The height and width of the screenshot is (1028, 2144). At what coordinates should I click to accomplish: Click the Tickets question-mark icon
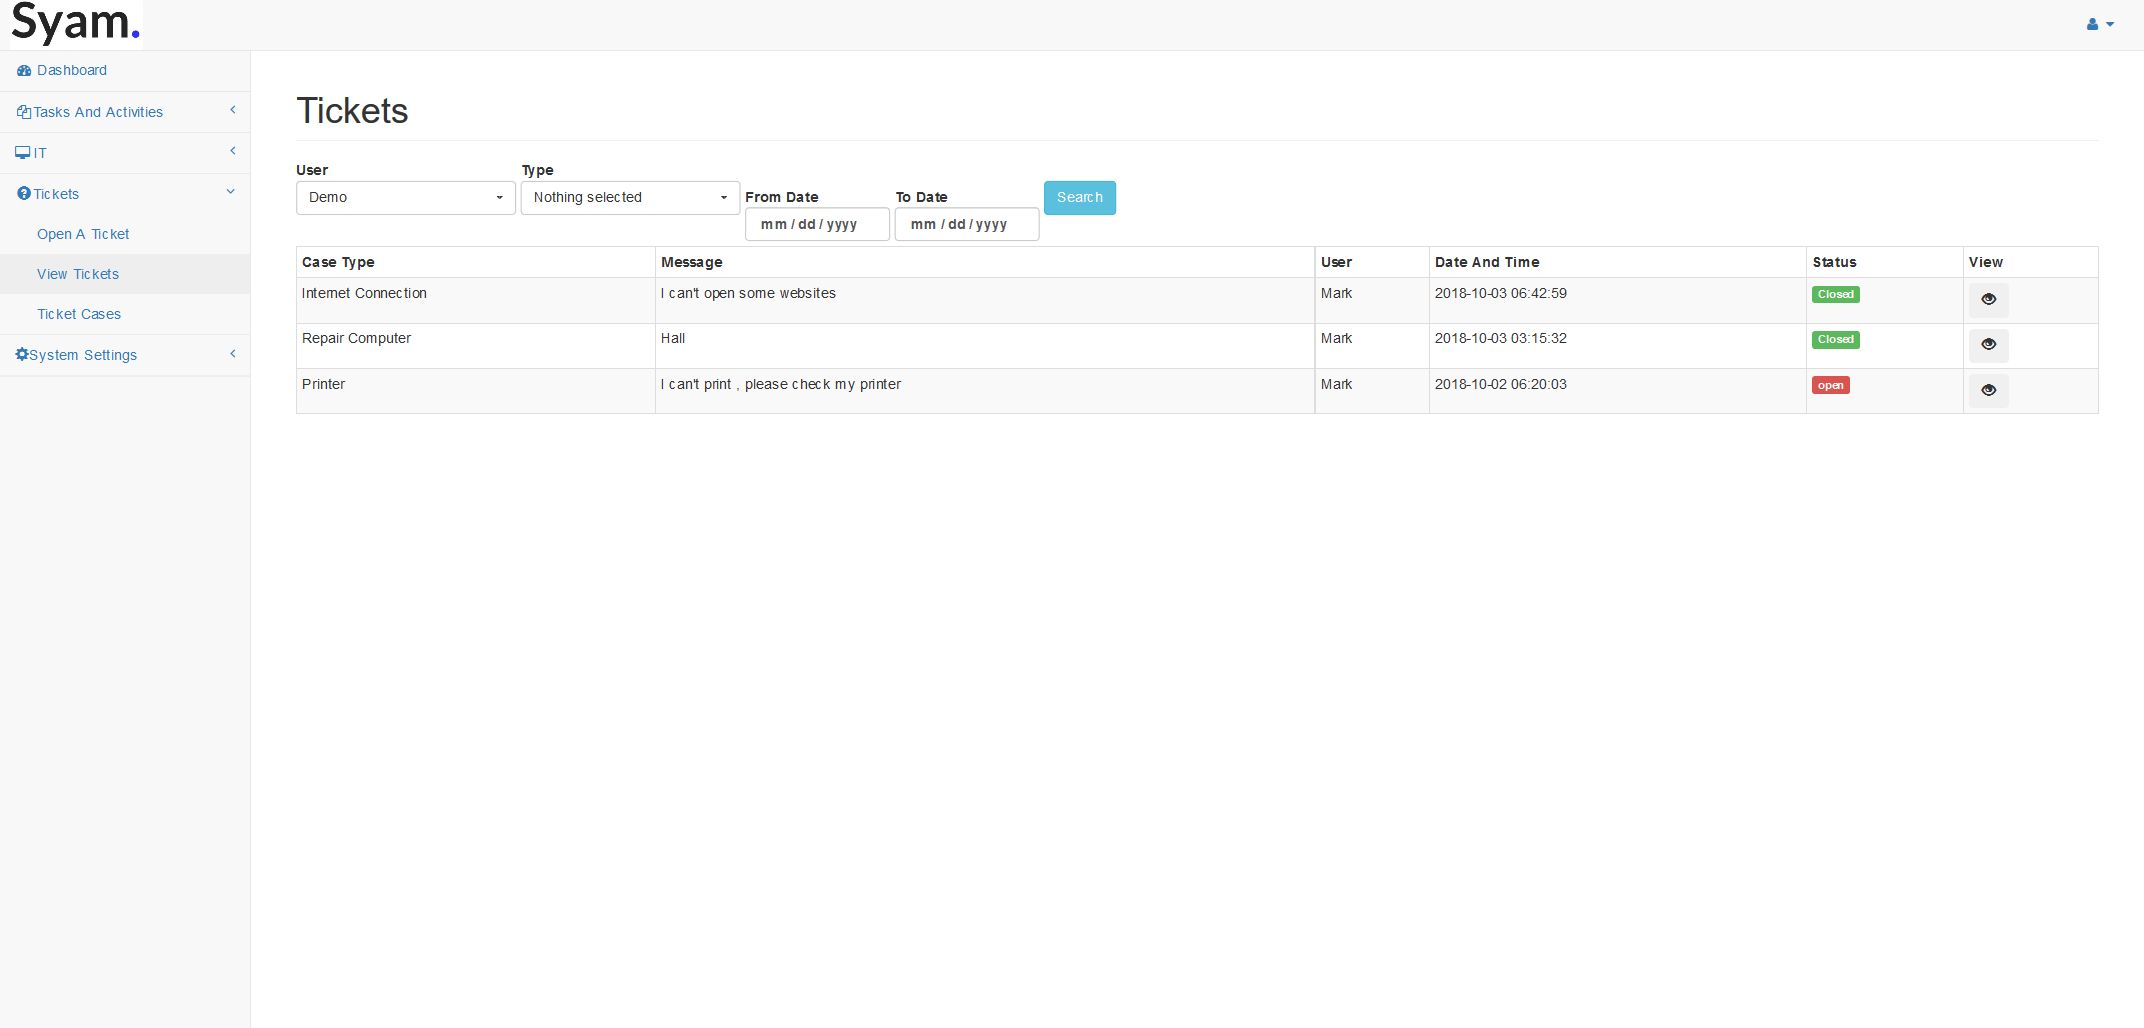[x=24, y=194]
